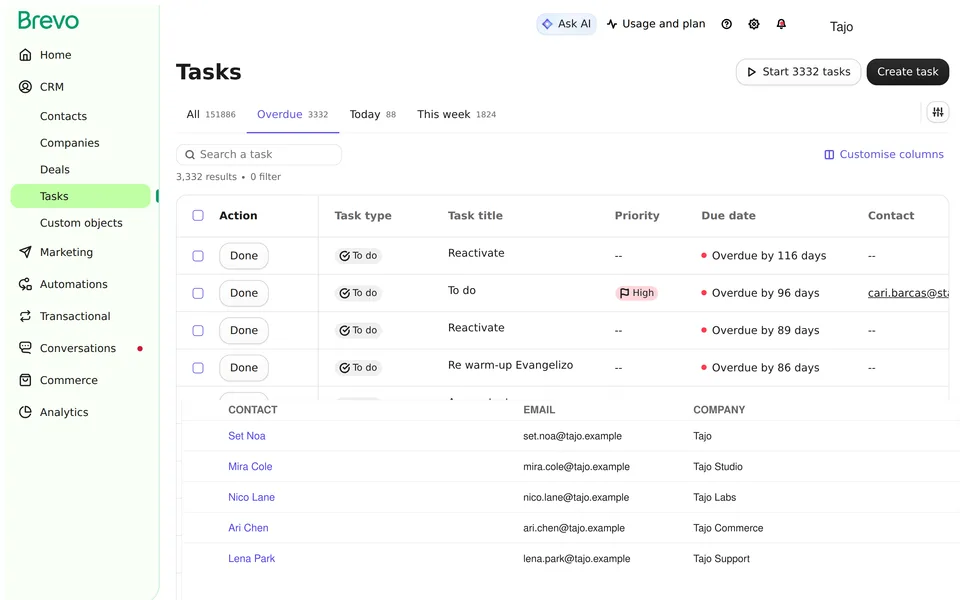
Task: Open the cari.barcas contact email link
Action: [x=909, y=293]
